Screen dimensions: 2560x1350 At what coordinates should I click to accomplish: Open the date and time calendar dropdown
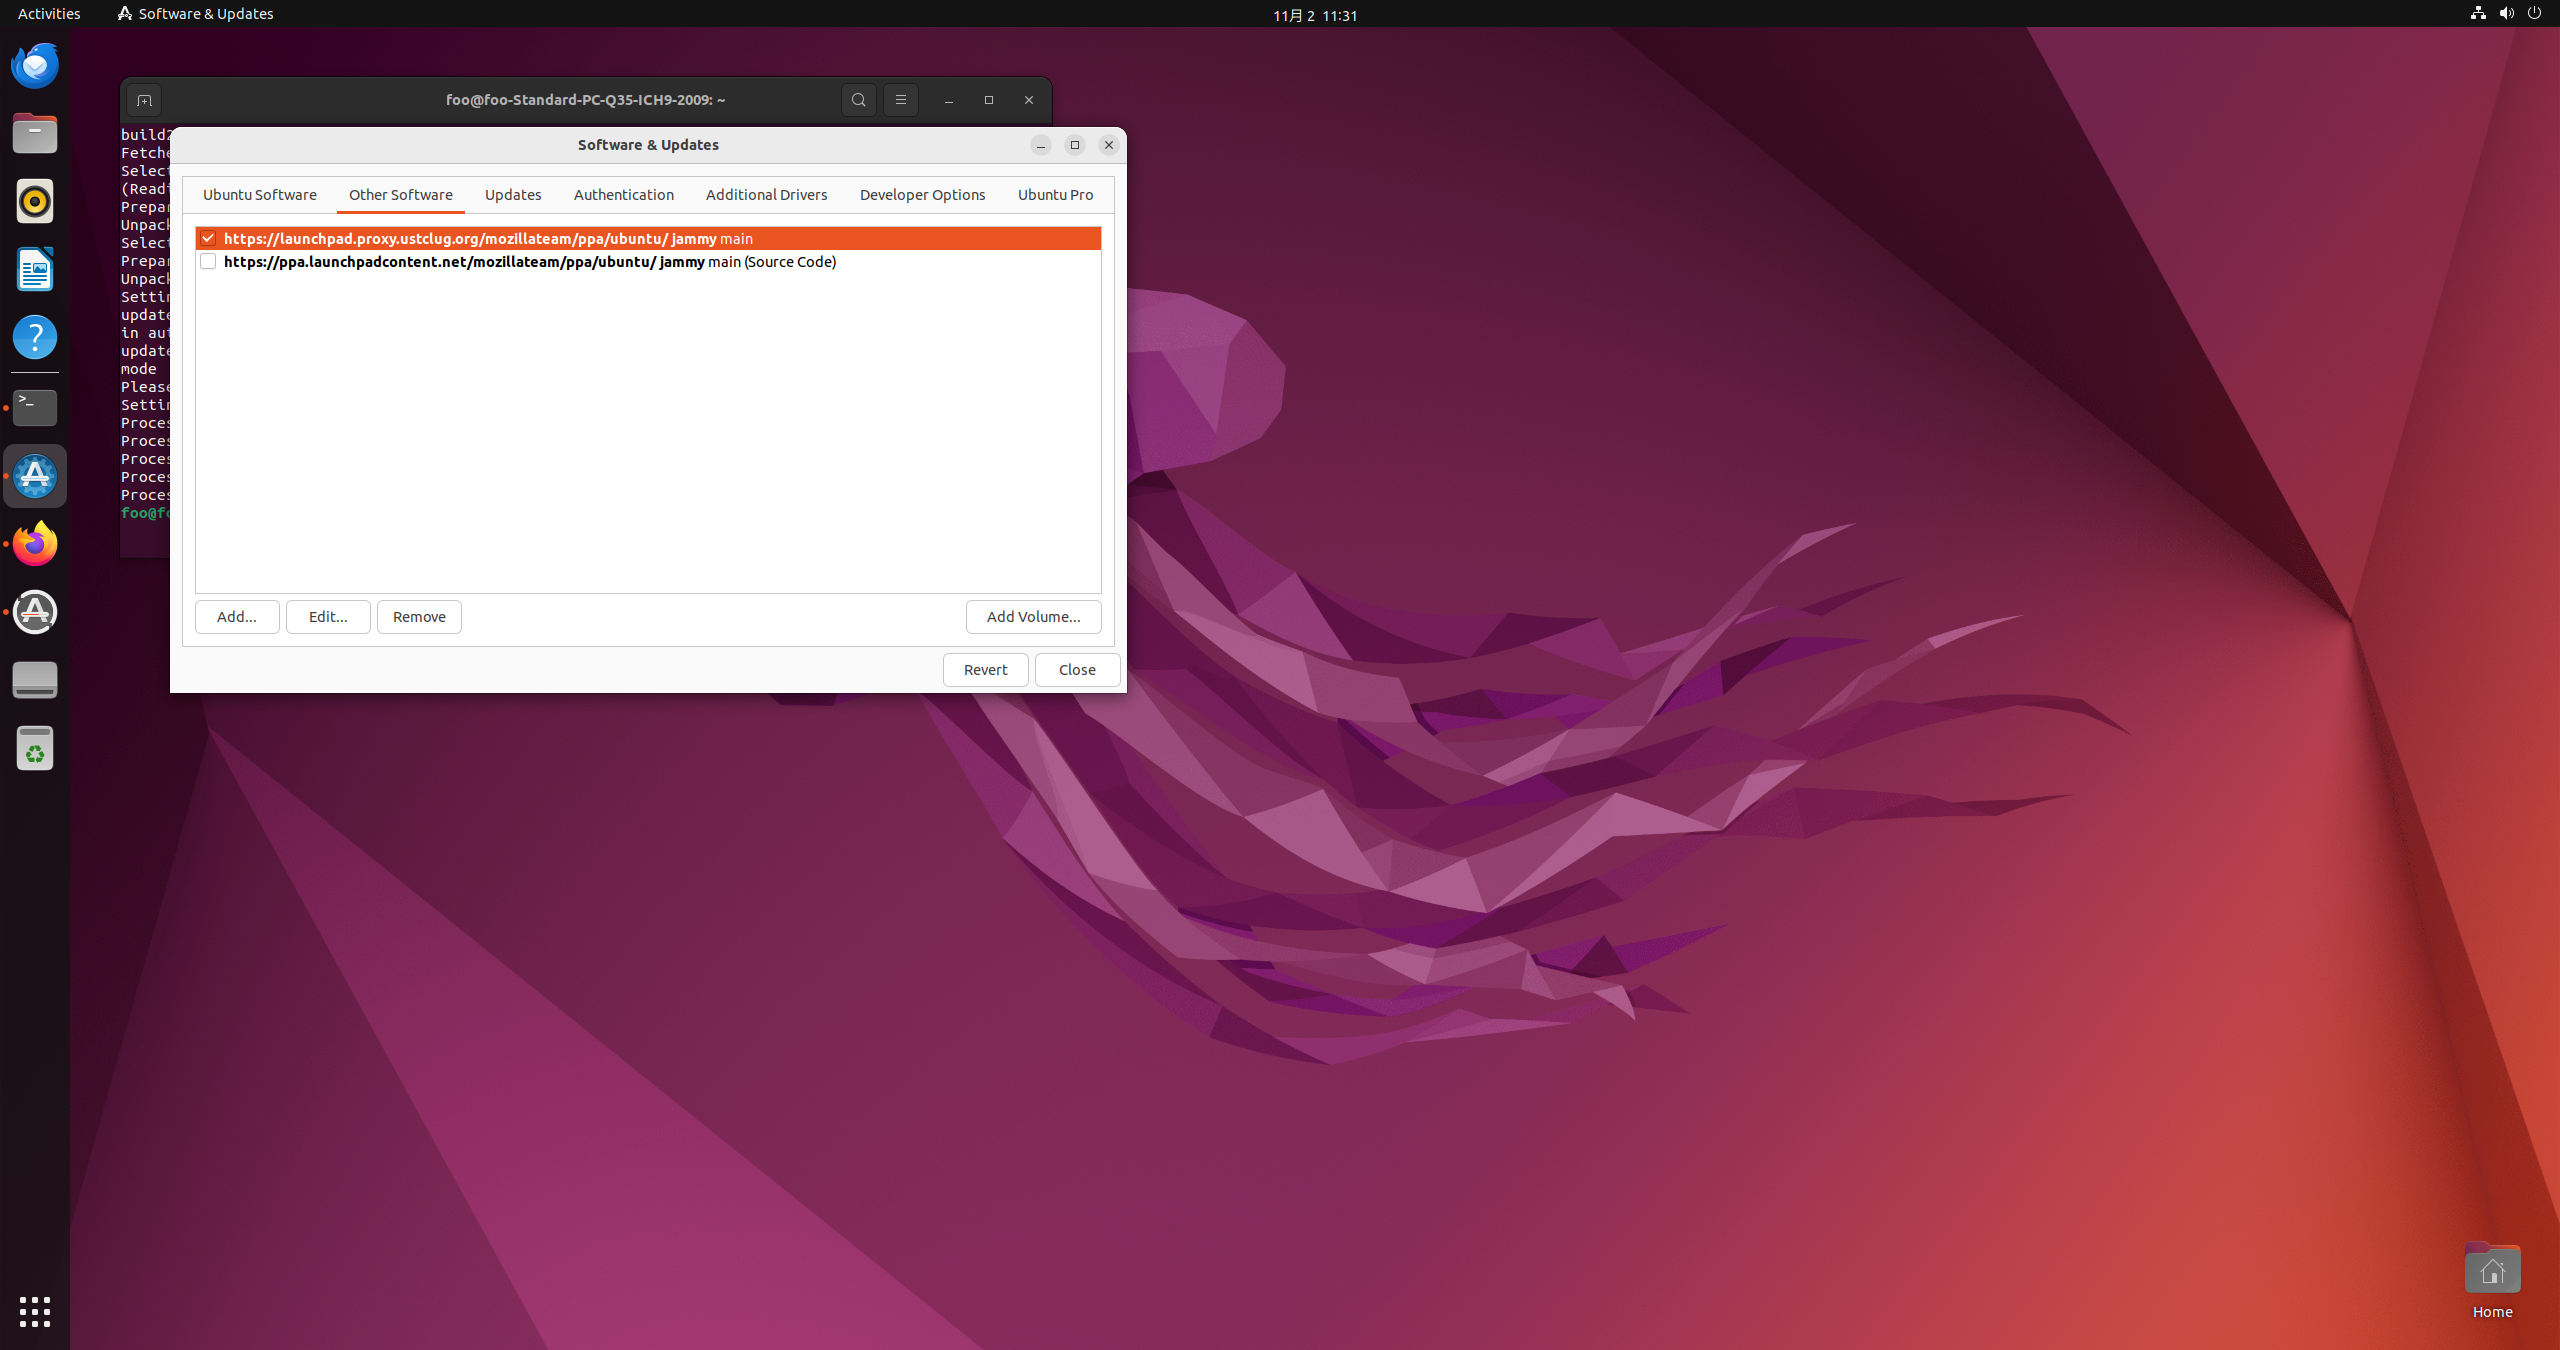pyautogui.click(x=1315, y=15)
